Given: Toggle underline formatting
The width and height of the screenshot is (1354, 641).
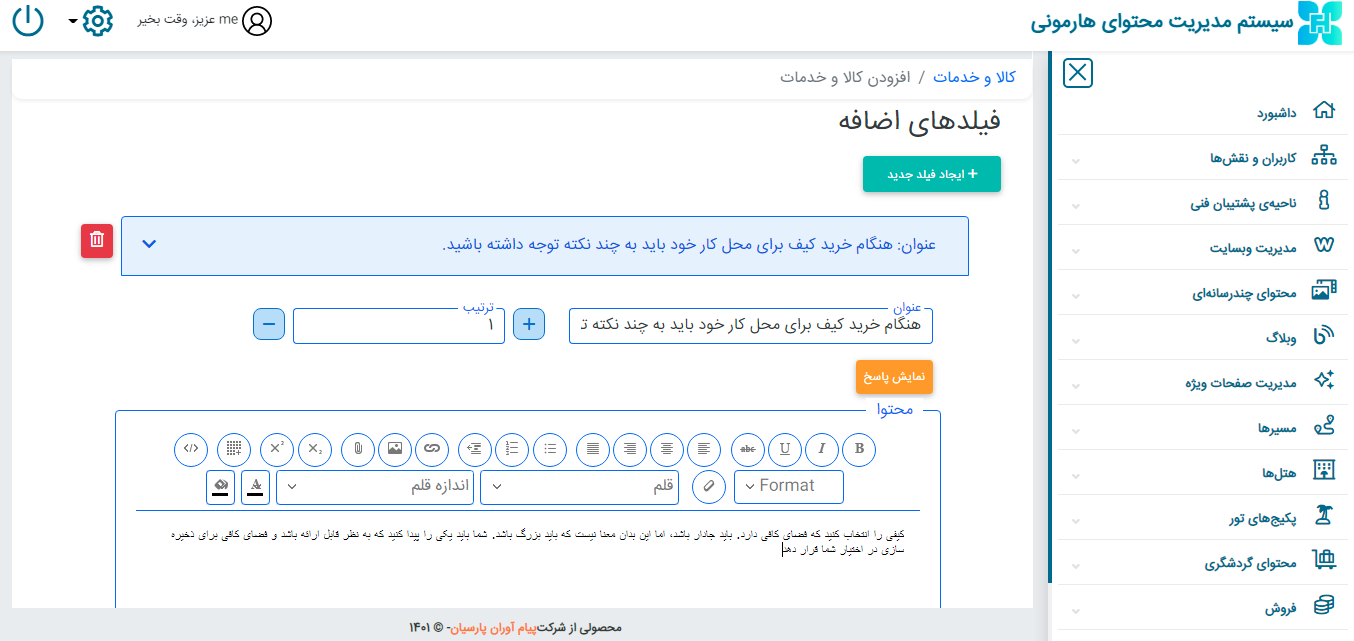Looking at the screenshot, I should 785,450.
